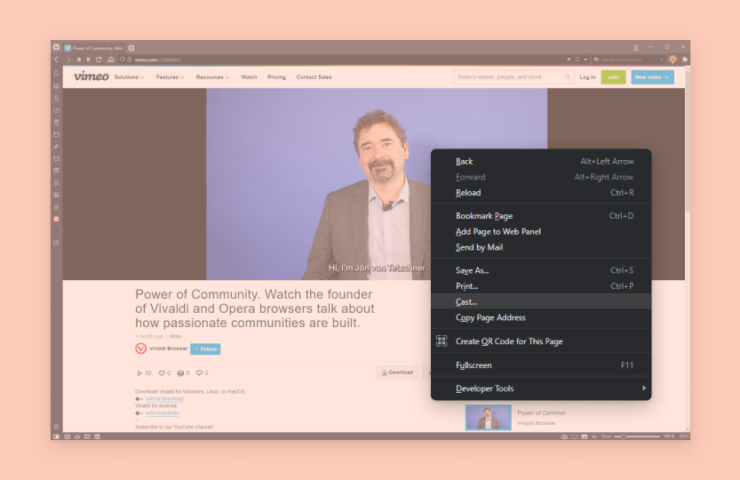Screen dimensions: 740x480
Task: Choose Back in the context menu
Action: 541,161
